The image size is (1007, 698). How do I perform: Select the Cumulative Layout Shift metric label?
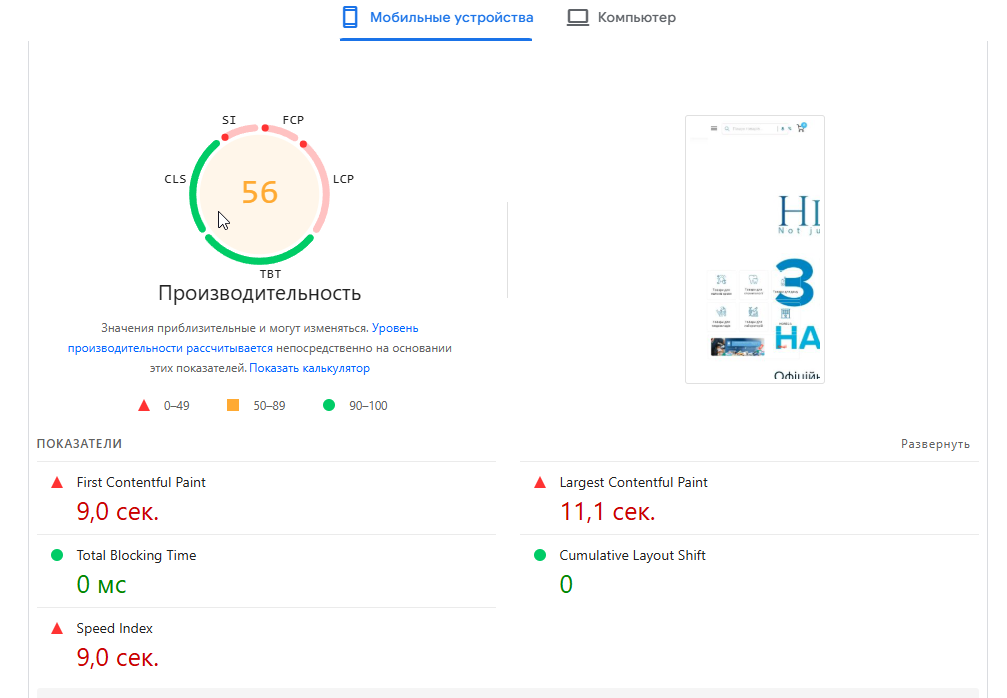pos(632,555)
